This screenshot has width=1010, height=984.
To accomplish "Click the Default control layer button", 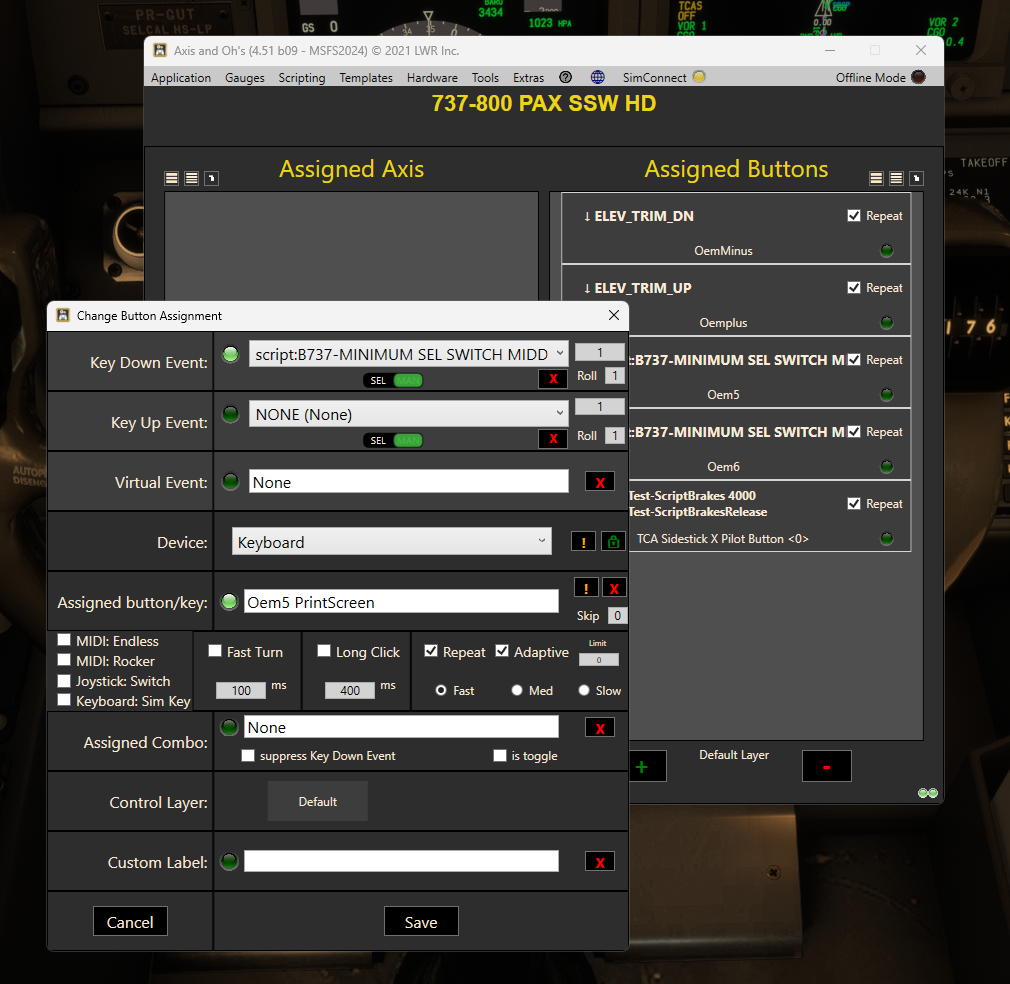I will point(318,801).
